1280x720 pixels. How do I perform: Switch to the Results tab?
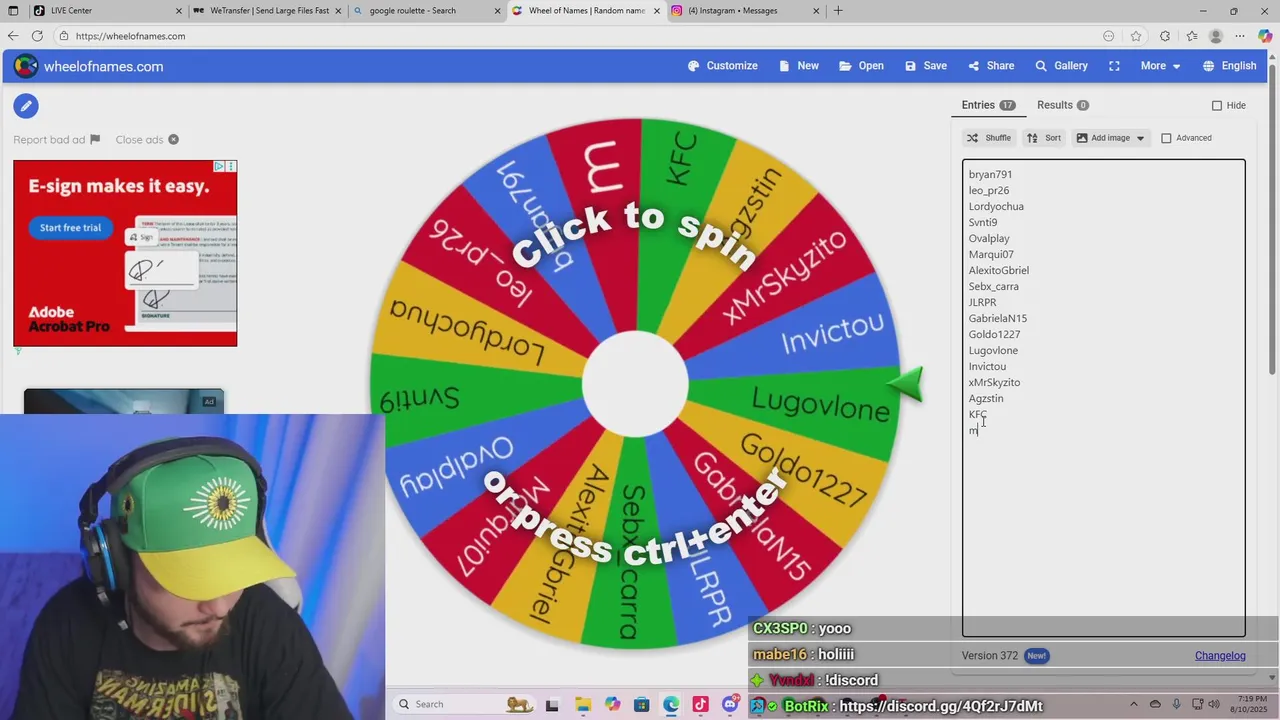[x=1062, y=105]
